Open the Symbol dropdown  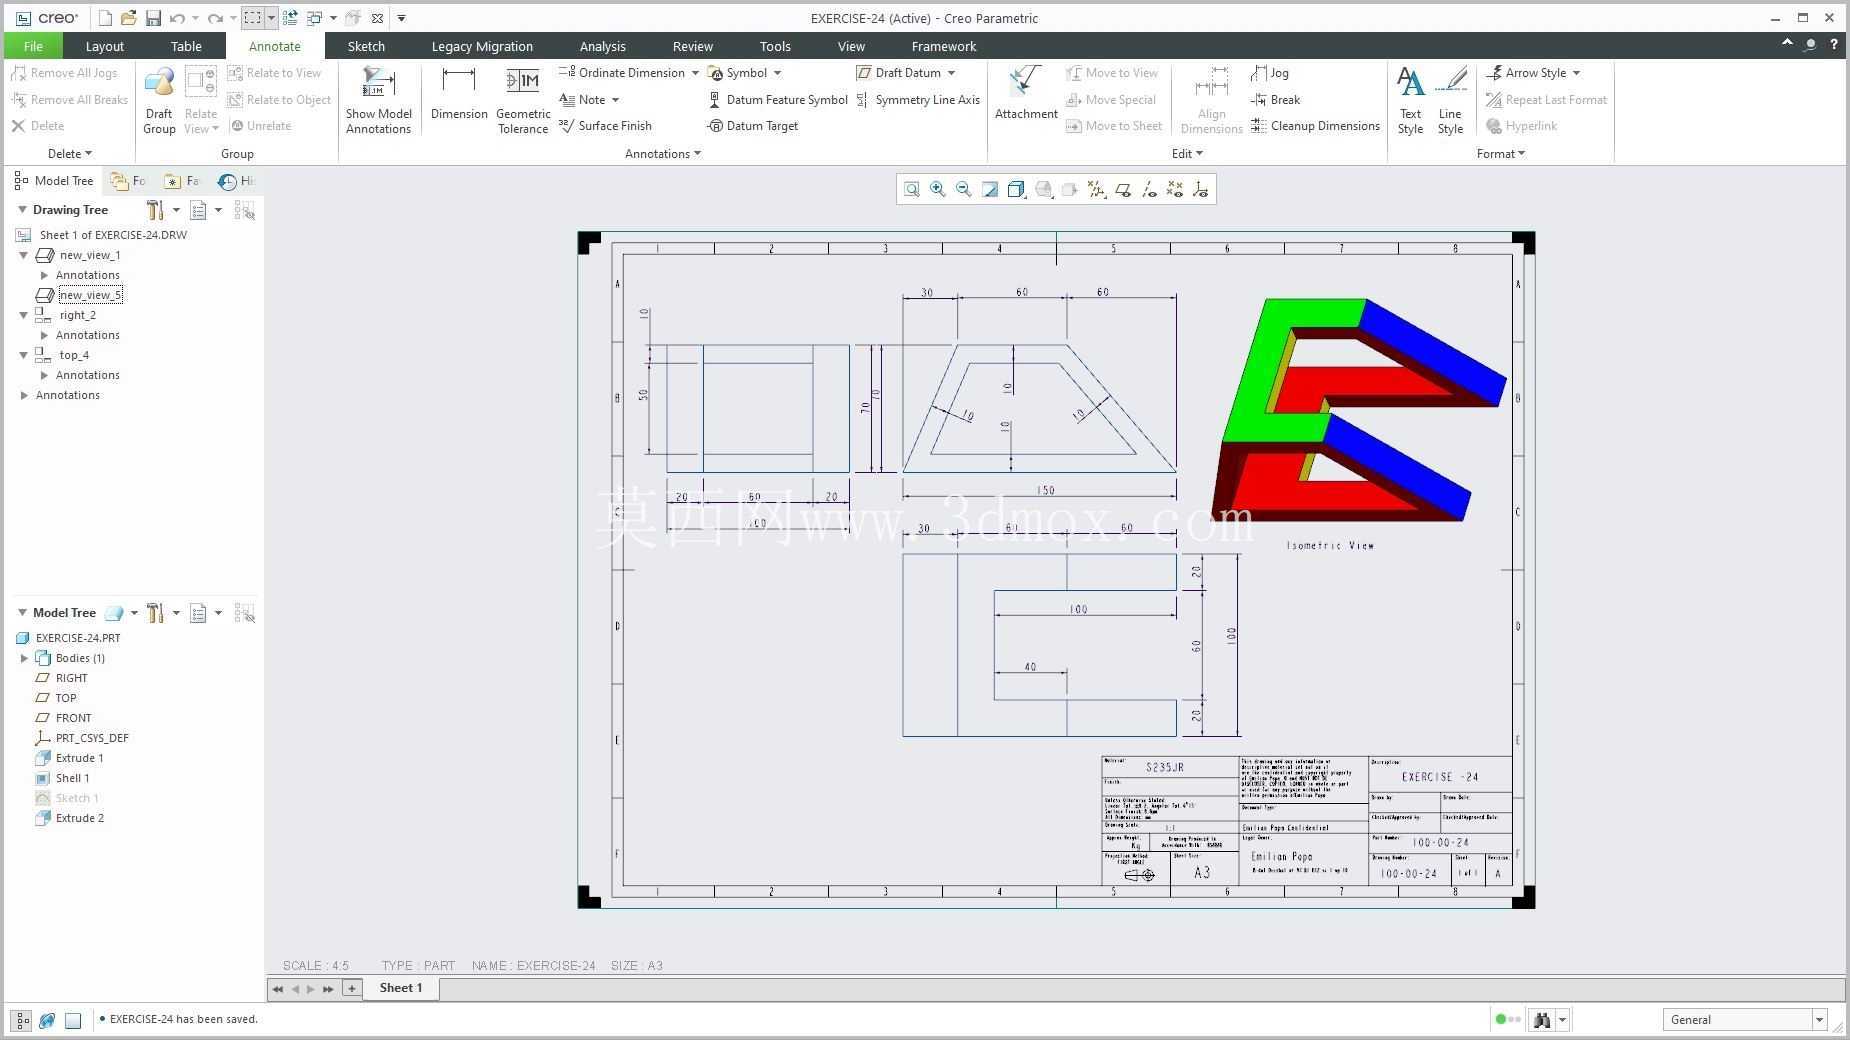777,73
